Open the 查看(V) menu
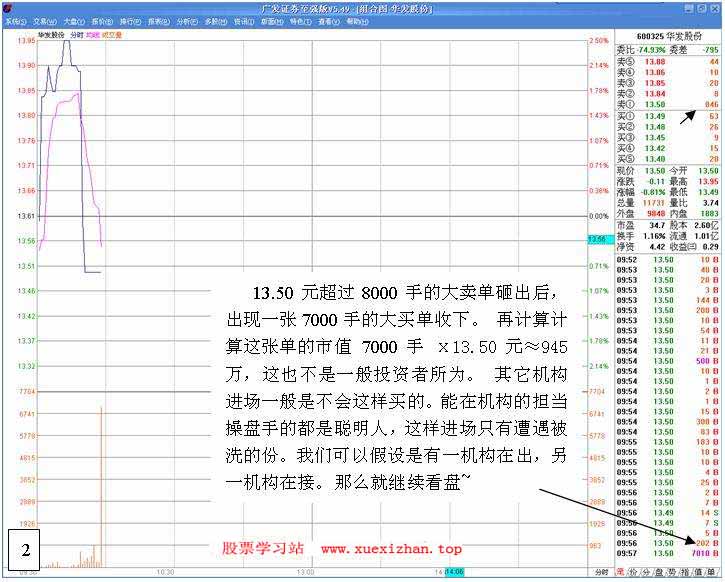 329,21
